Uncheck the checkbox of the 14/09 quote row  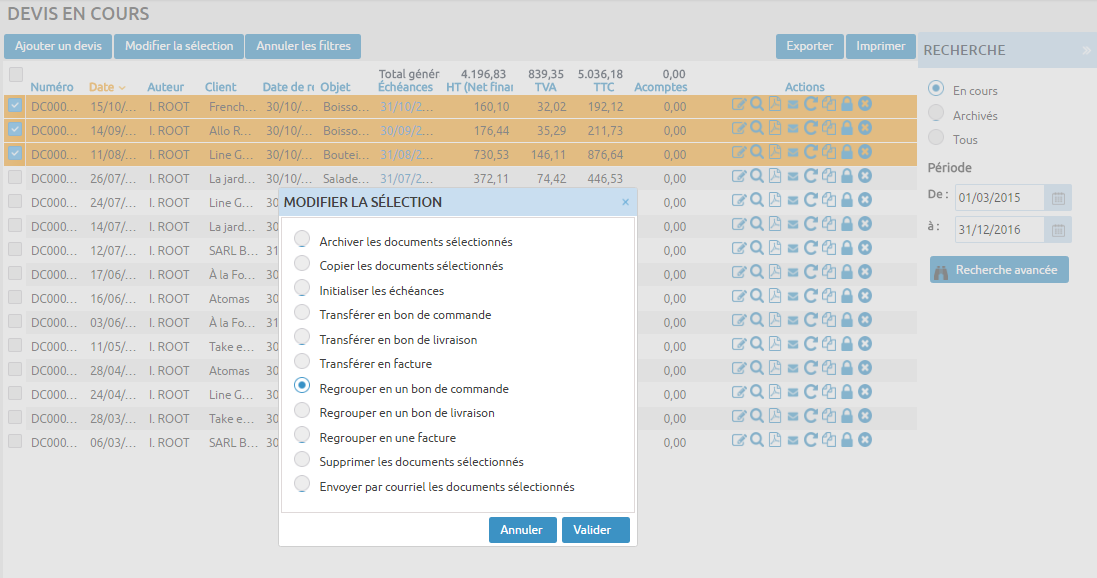pos(15,129)
